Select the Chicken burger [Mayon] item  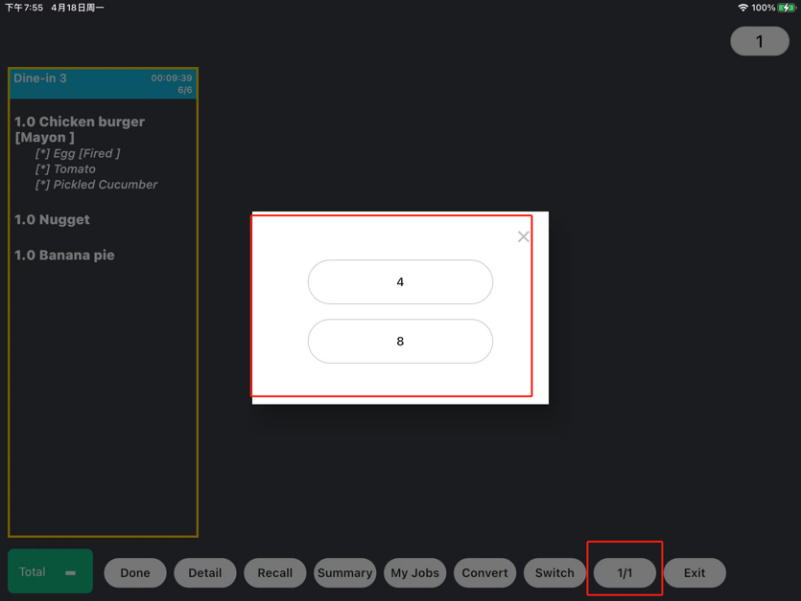click(80, 129)
